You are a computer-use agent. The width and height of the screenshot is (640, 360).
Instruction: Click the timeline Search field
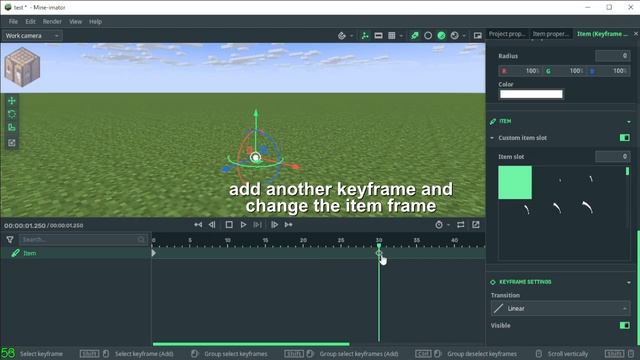click(83, 240)
